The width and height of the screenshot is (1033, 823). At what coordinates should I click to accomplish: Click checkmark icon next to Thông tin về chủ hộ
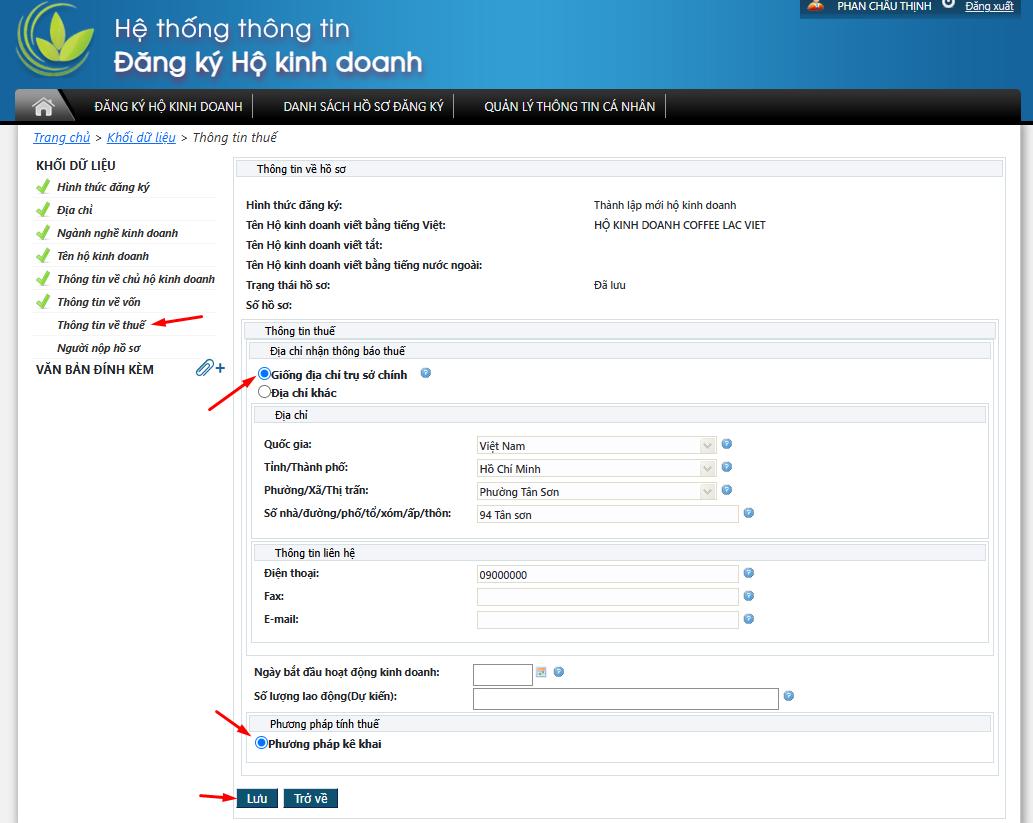pos(43,279)
